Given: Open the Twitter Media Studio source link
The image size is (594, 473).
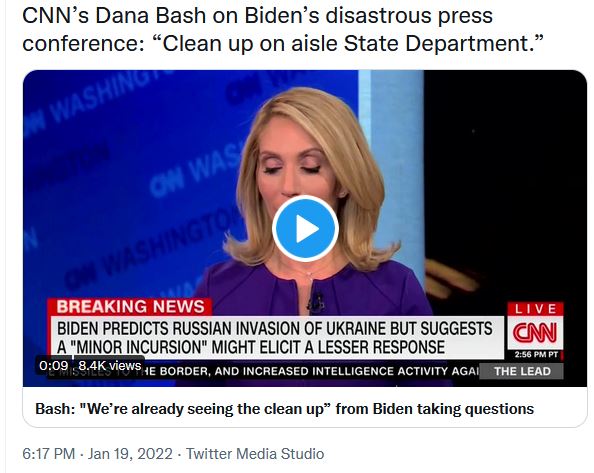Looking at the screenshot, I should [x=255, y=454].
